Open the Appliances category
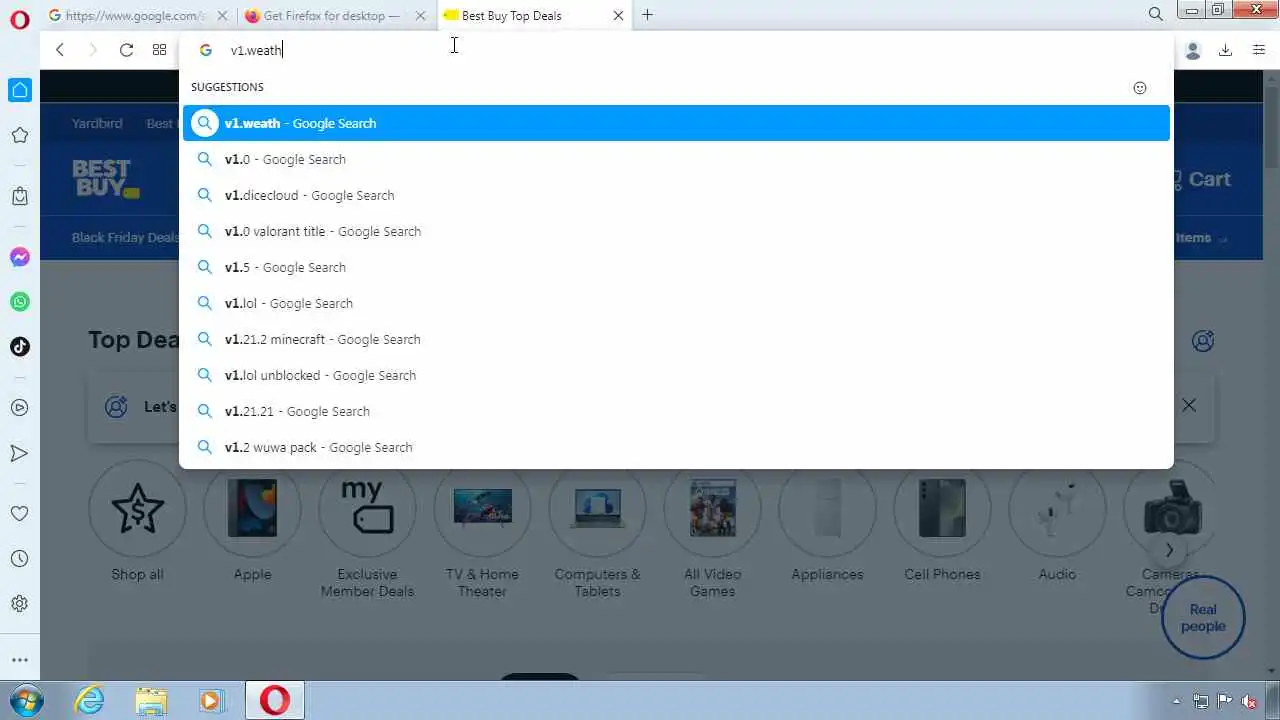1280x720 pixels. [x=827, y=520]
